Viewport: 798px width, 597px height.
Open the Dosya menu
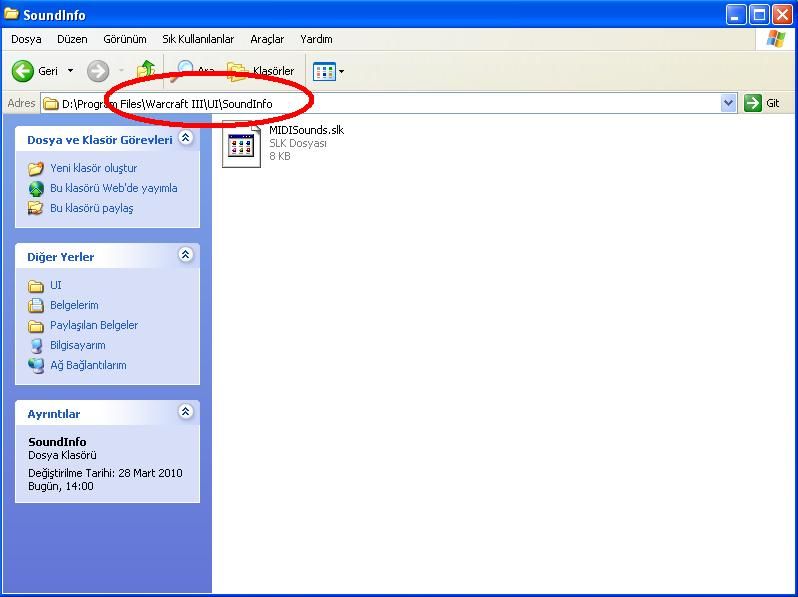26,39
